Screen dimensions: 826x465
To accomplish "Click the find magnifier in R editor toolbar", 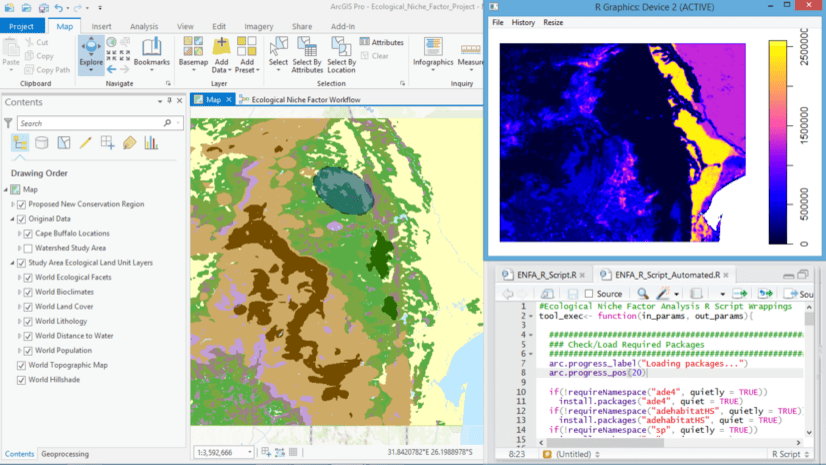I will tap(643, 293).
